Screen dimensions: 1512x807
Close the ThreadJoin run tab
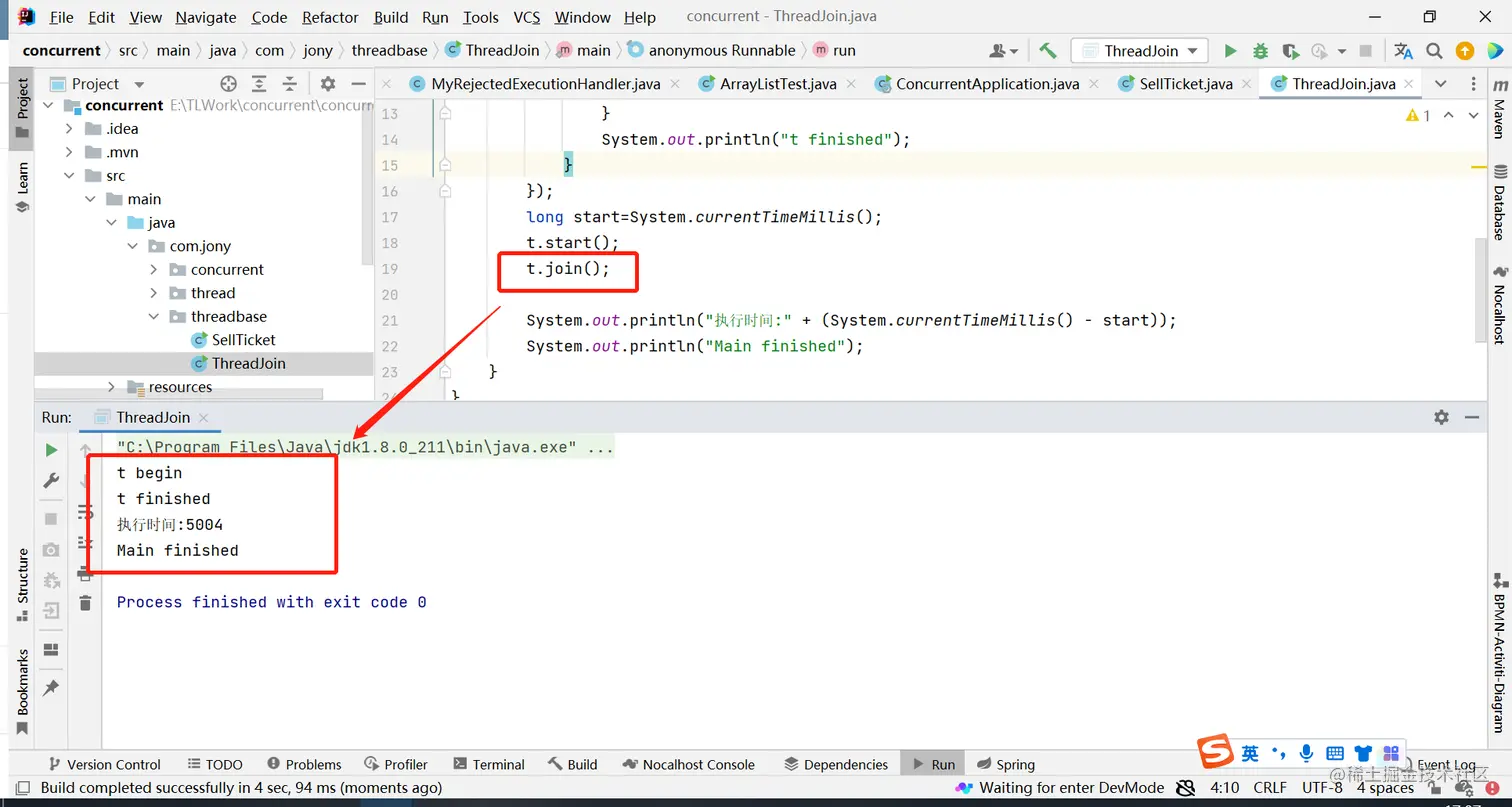204,418
